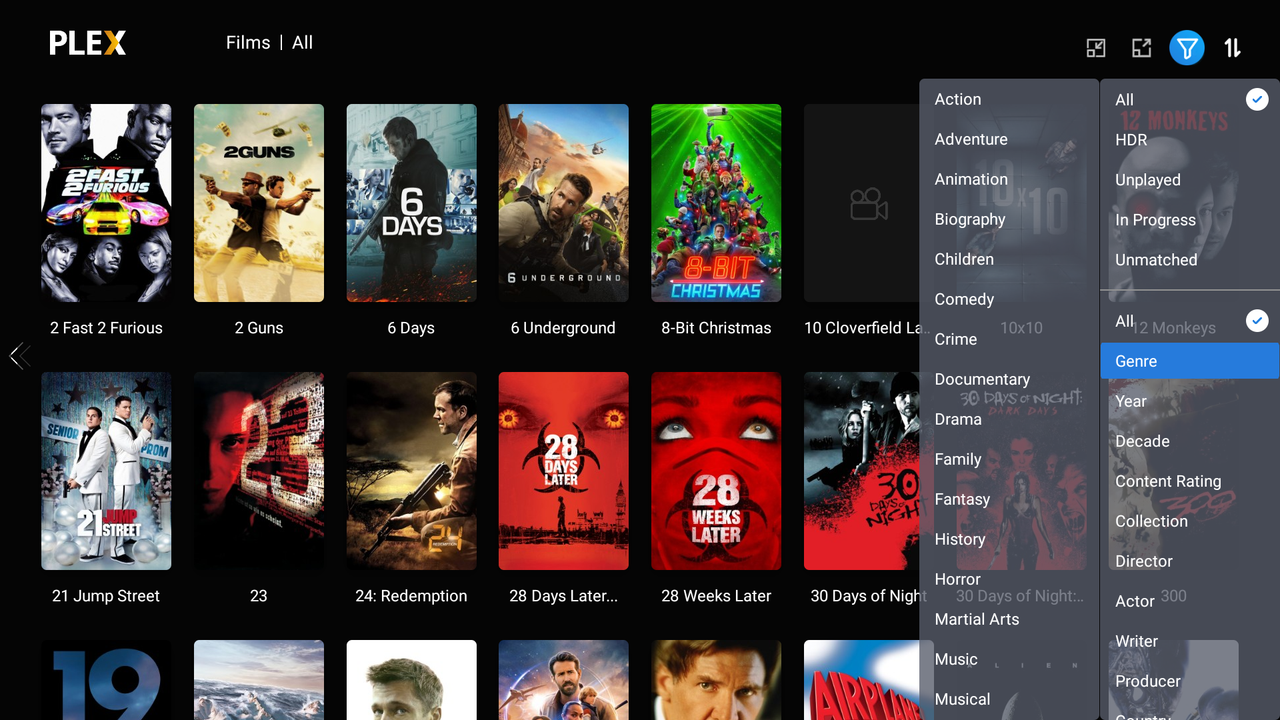Open Actor filter submenu
Viewport: 1280px width, 720px height.
(x=1190, y=601)
